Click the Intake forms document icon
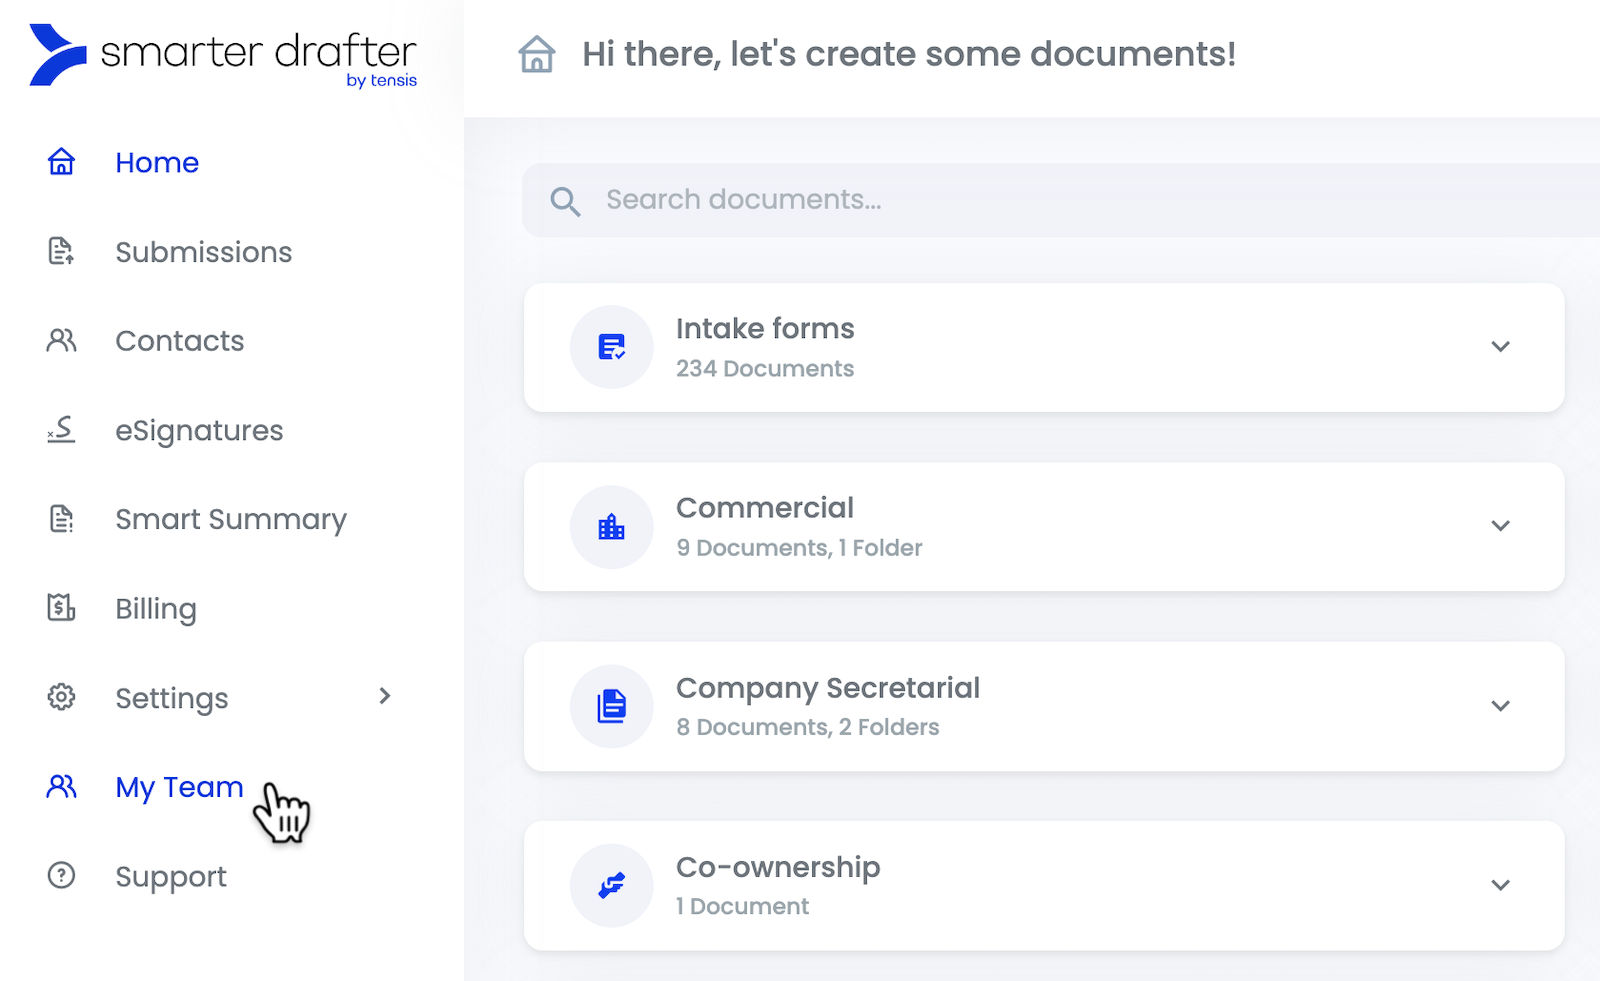Screen dimensions: 1600x981 pyautogui.click(x=611, y=347)
